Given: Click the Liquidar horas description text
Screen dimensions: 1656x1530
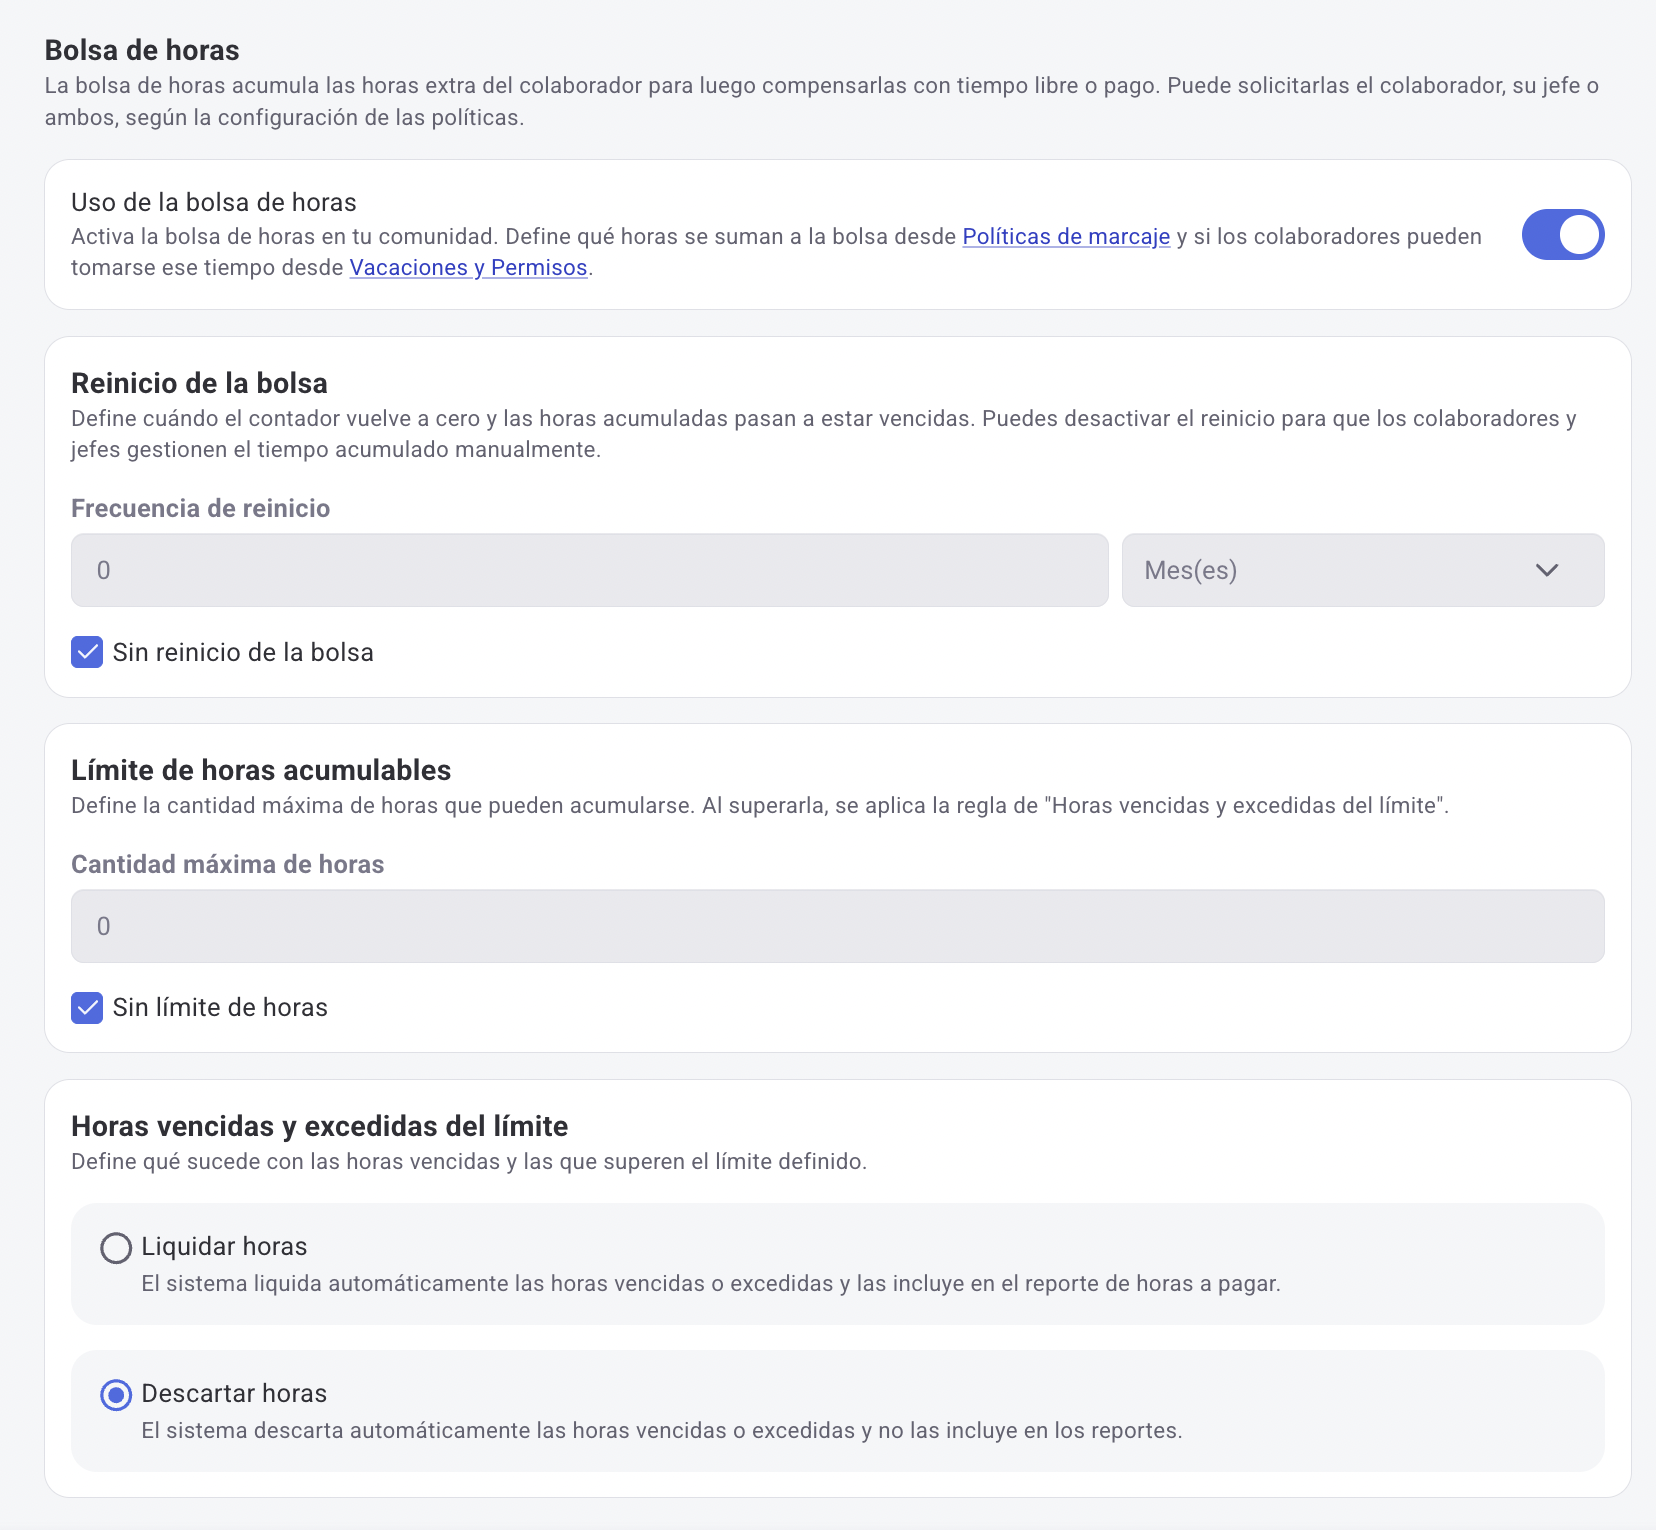Looking at the screenshot, I should point(711,1284).
